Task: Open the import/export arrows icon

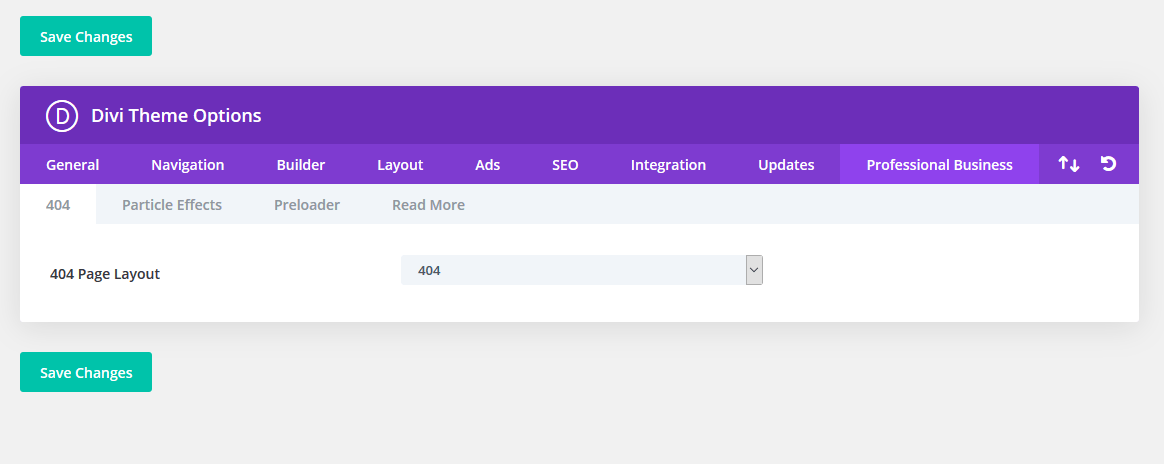Action: [x=1068, y=164]
